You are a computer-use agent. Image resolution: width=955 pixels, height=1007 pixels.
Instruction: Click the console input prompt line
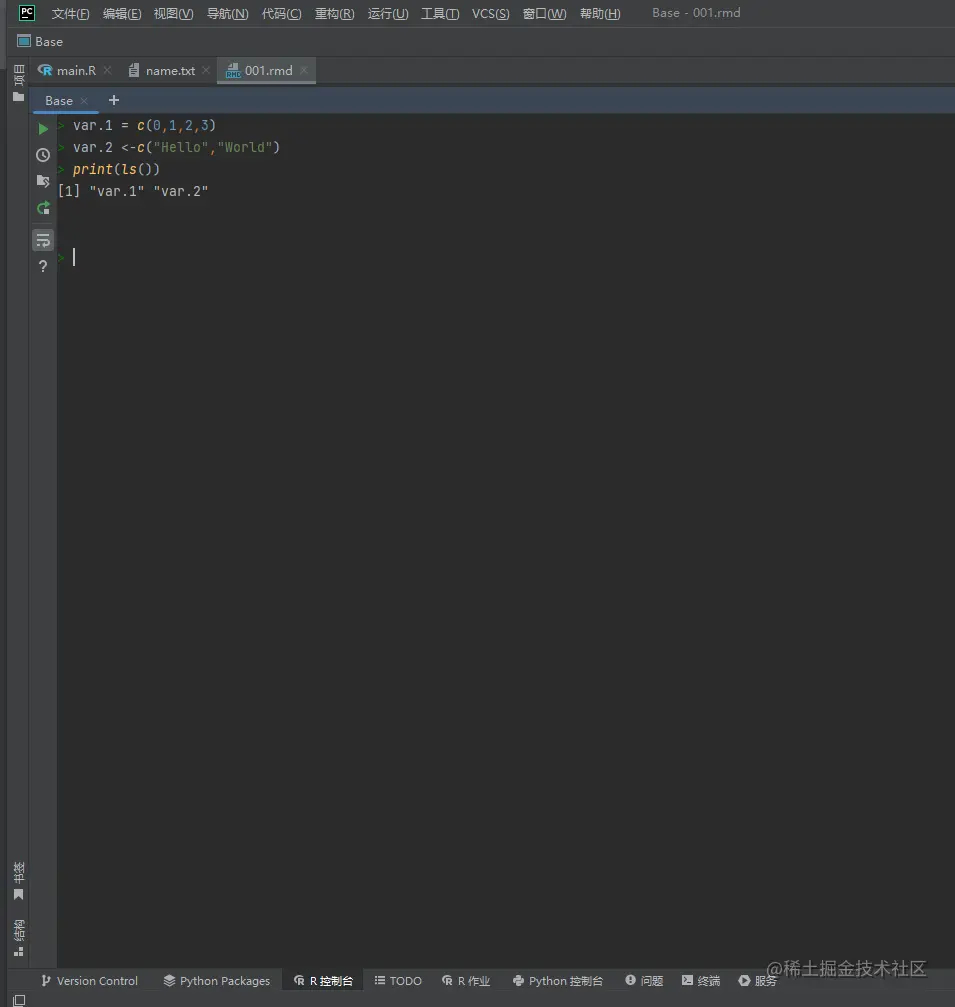coord(505,258)
